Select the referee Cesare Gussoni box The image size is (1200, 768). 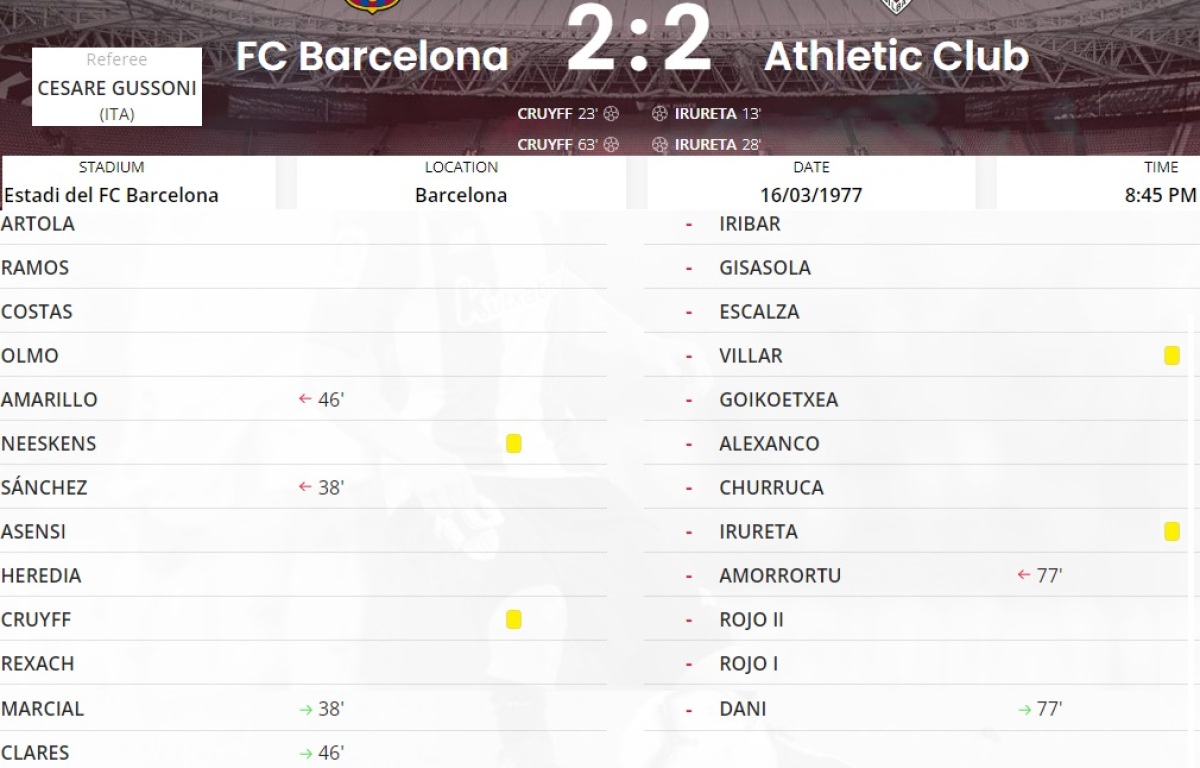coord(117,87)
